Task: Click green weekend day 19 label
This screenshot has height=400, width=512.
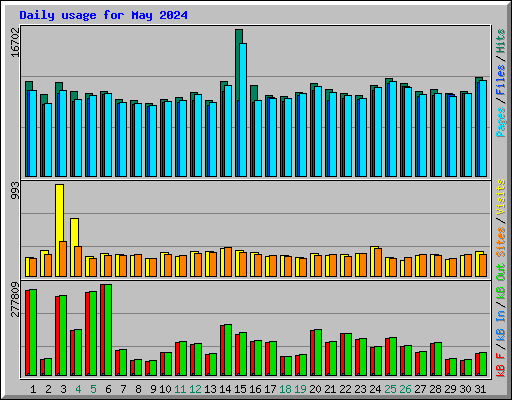Action: [300, 389]
